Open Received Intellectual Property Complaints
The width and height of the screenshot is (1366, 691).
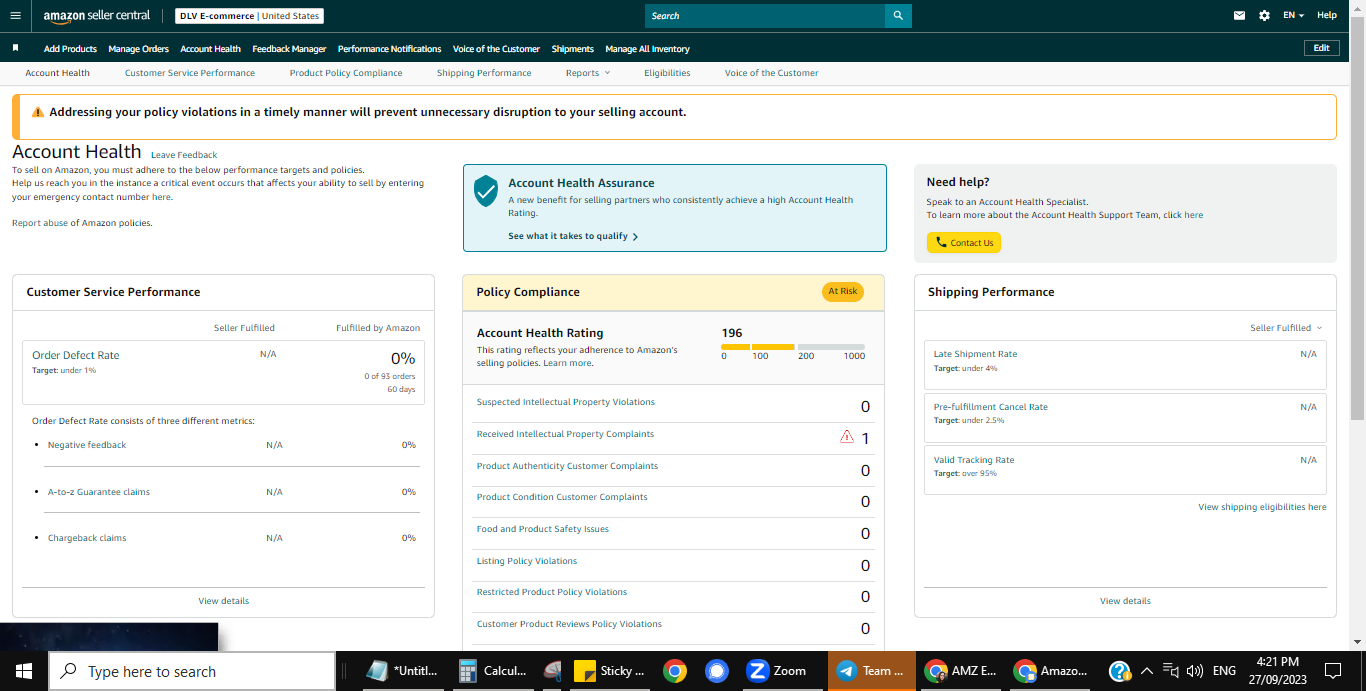pyautogui.click(x=565, y=434)
